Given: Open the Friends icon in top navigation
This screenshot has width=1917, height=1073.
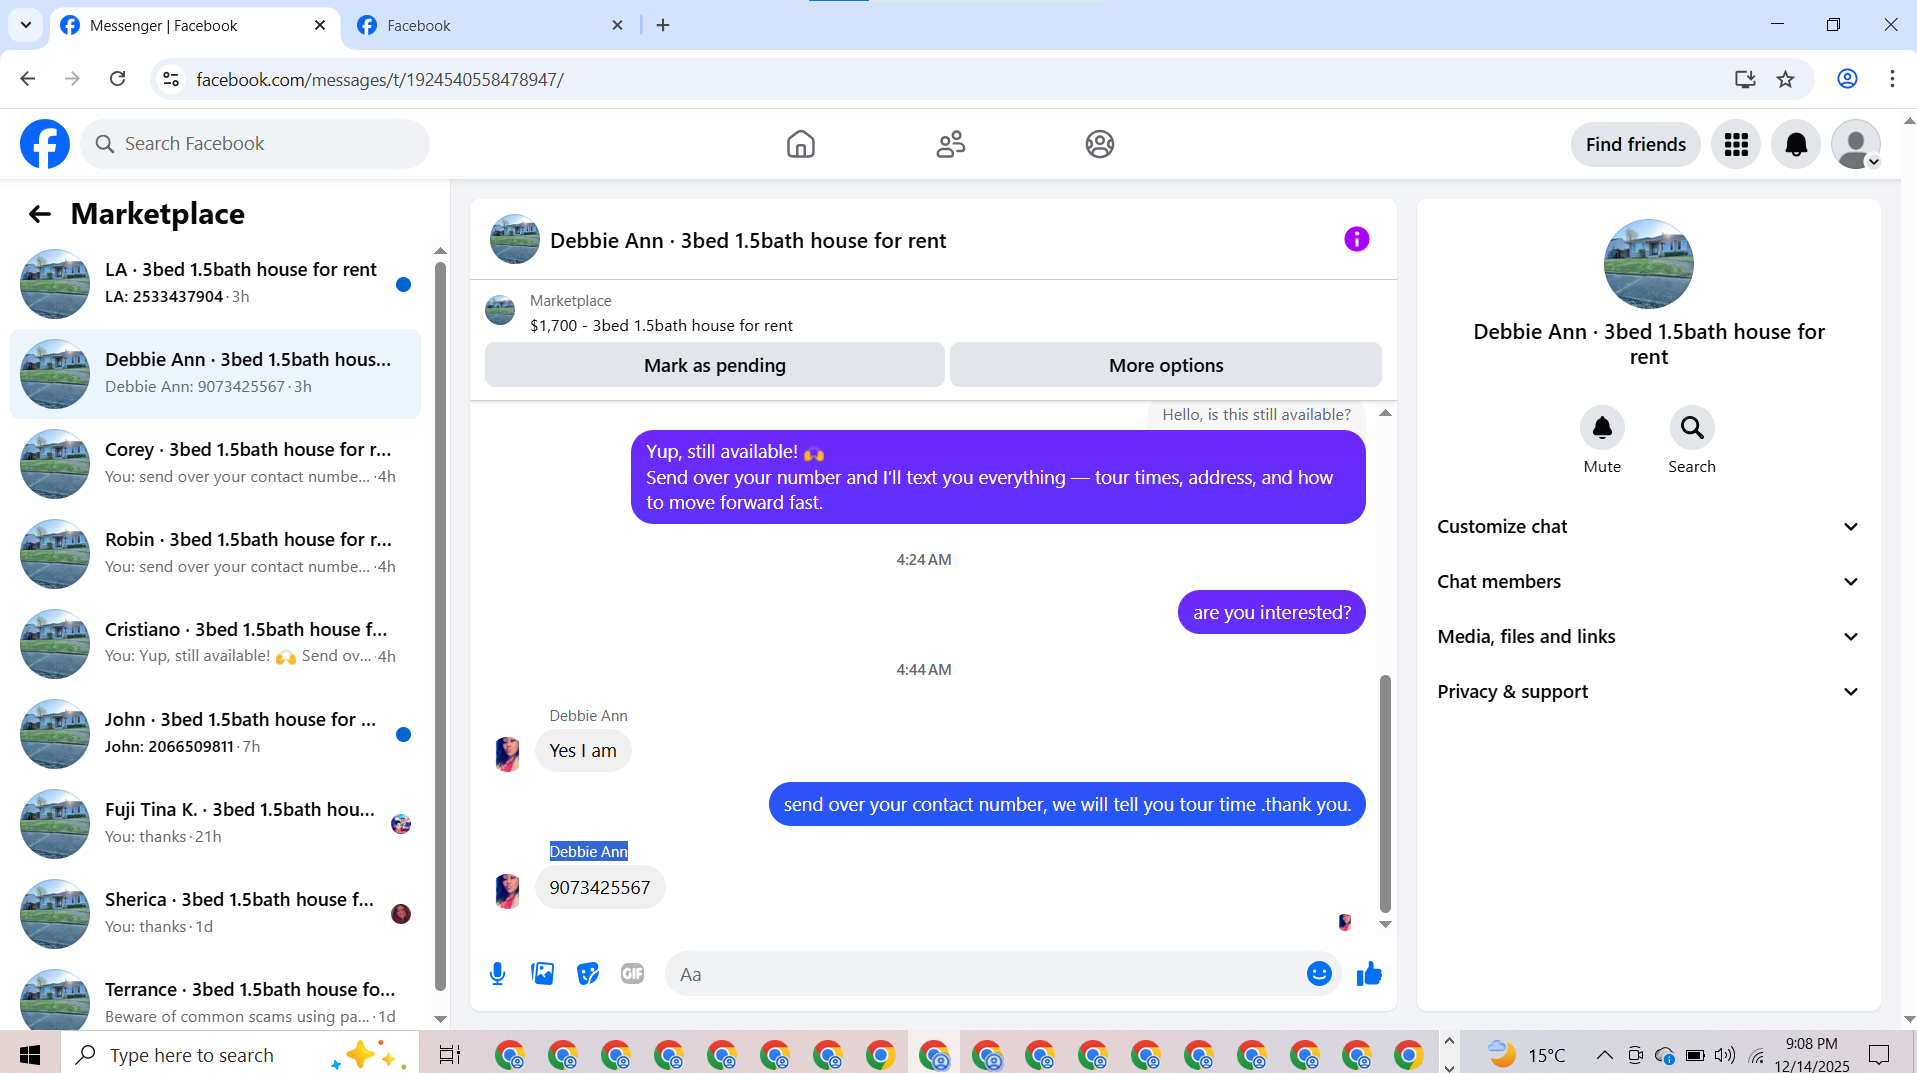Looking at the screenshot, I should [x=950, y=144].
